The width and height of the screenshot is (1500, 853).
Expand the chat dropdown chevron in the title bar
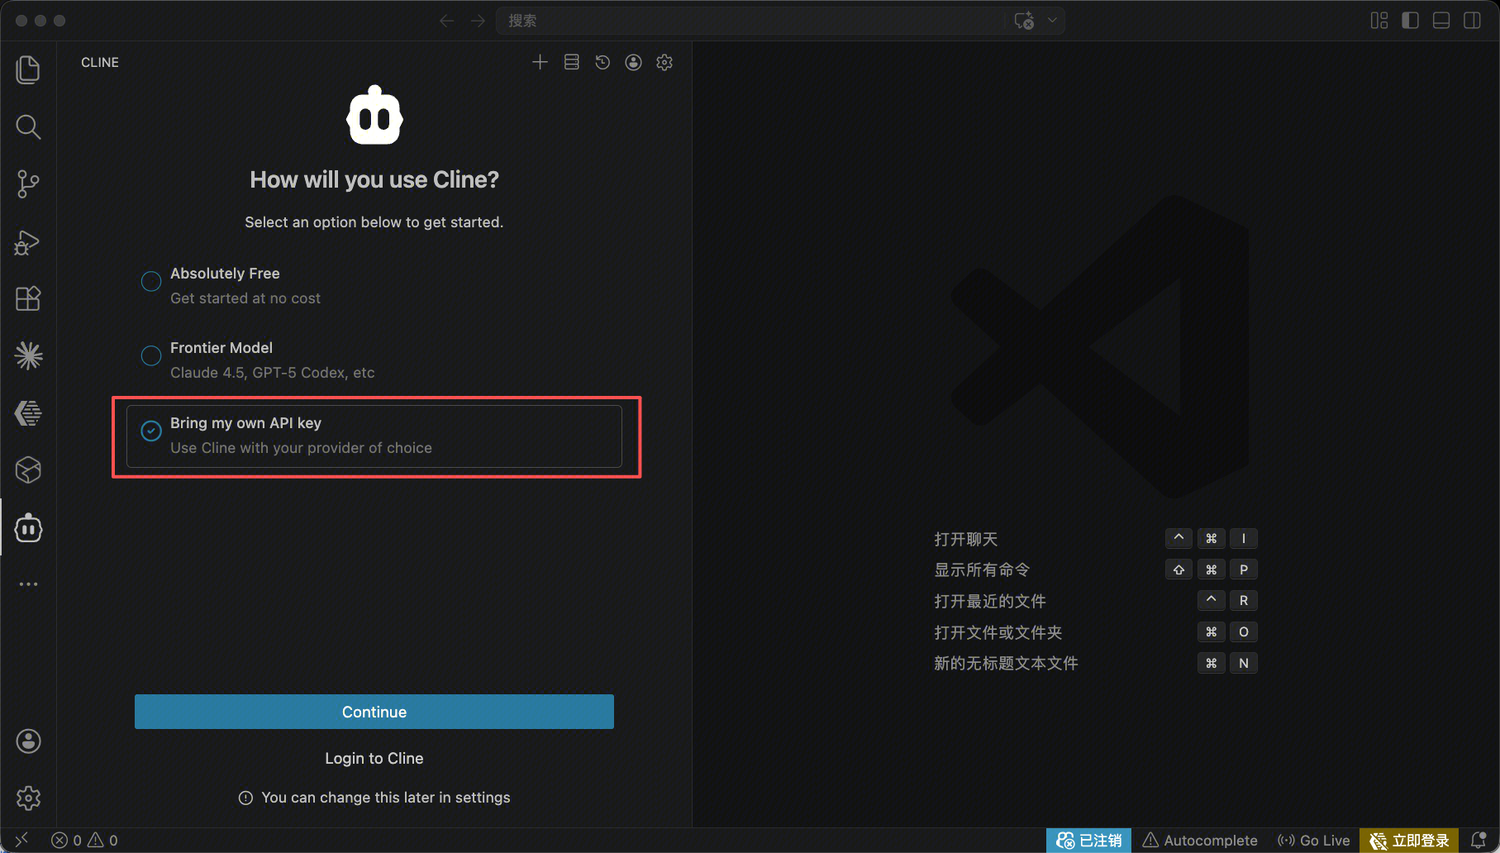click(x=1052, y=21)
